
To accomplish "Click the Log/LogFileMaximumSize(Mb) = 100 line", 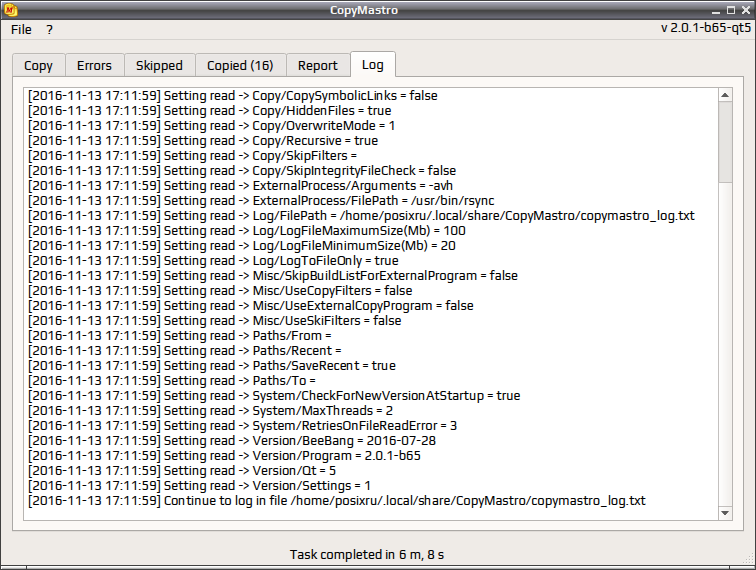I will pyautogui.click(x=247, y=230).
